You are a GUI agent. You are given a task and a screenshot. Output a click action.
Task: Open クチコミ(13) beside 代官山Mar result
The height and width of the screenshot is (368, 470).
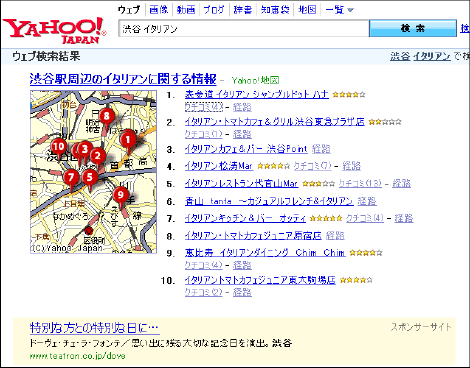(360, 183)
